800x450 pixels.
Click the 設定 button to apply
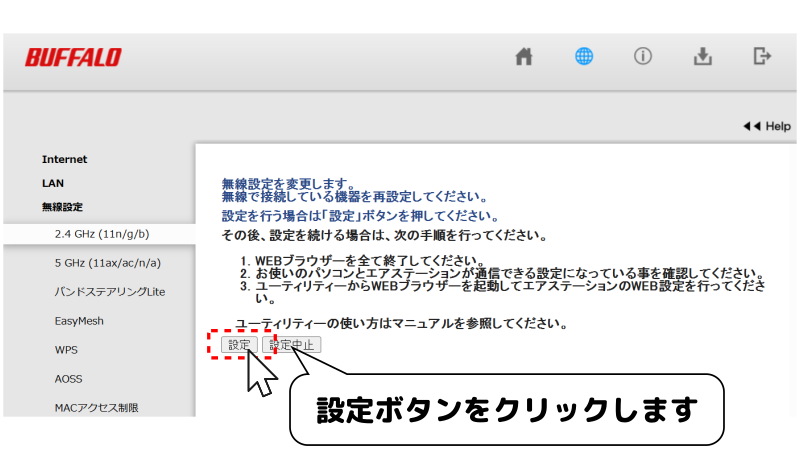[x=239, y=345]
